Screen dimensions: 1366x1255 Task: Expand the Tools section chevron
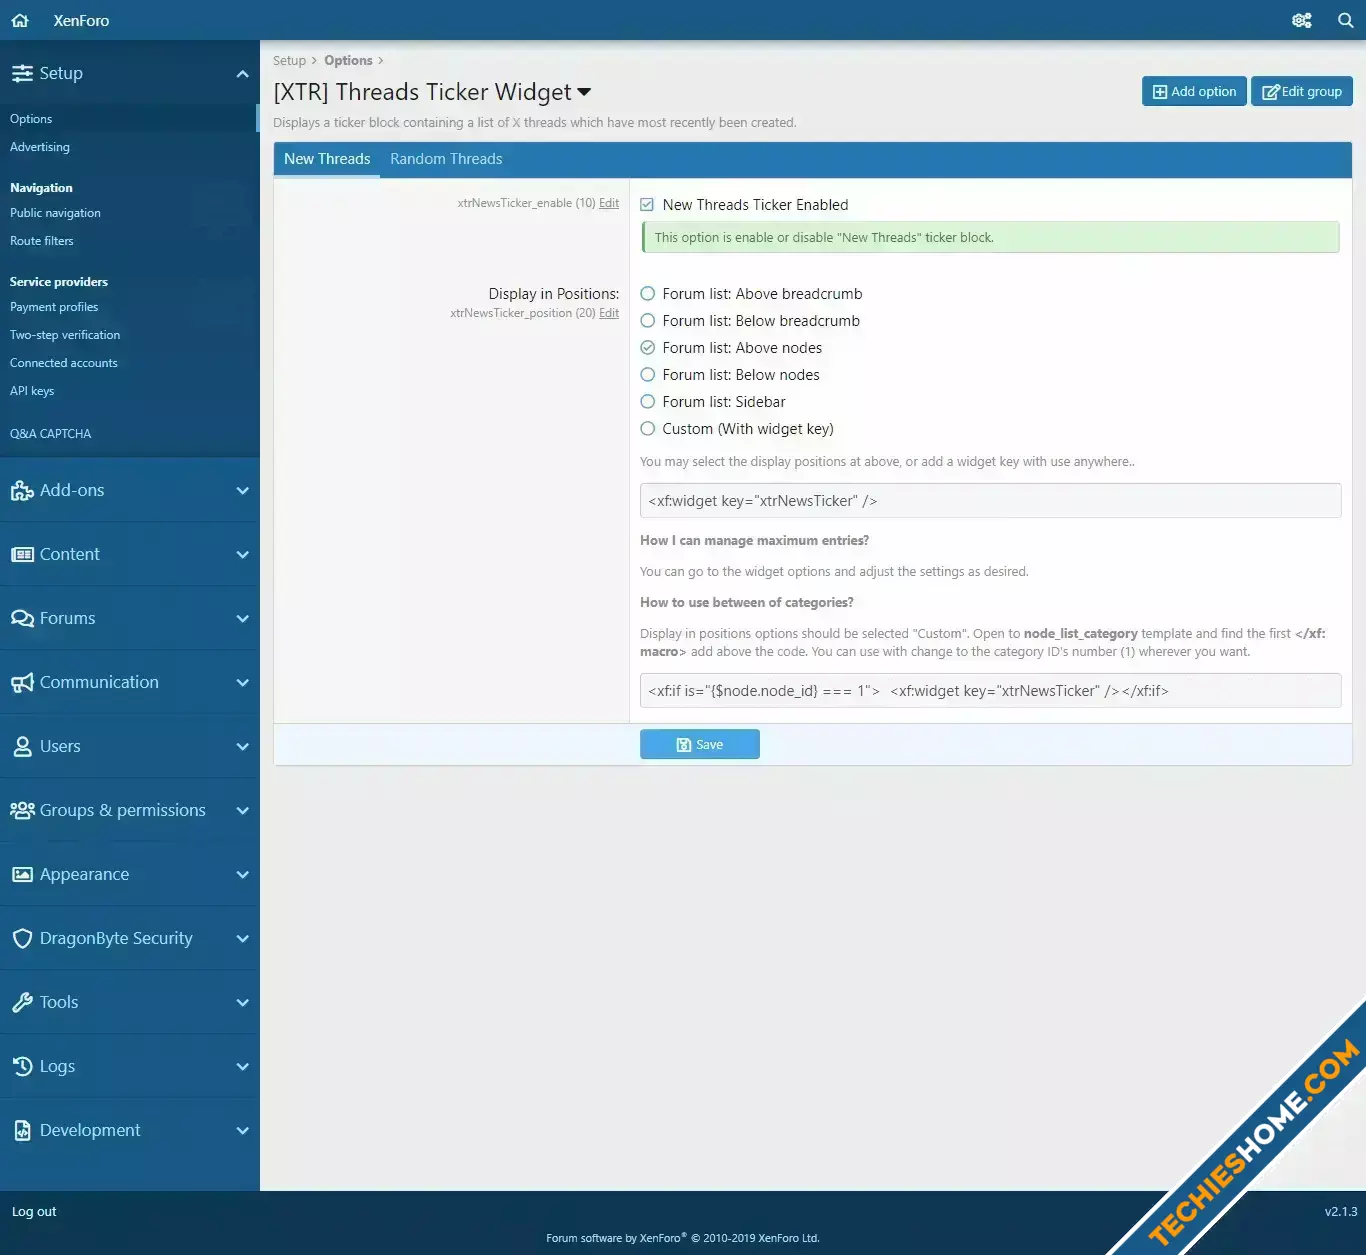point(242,1002)
